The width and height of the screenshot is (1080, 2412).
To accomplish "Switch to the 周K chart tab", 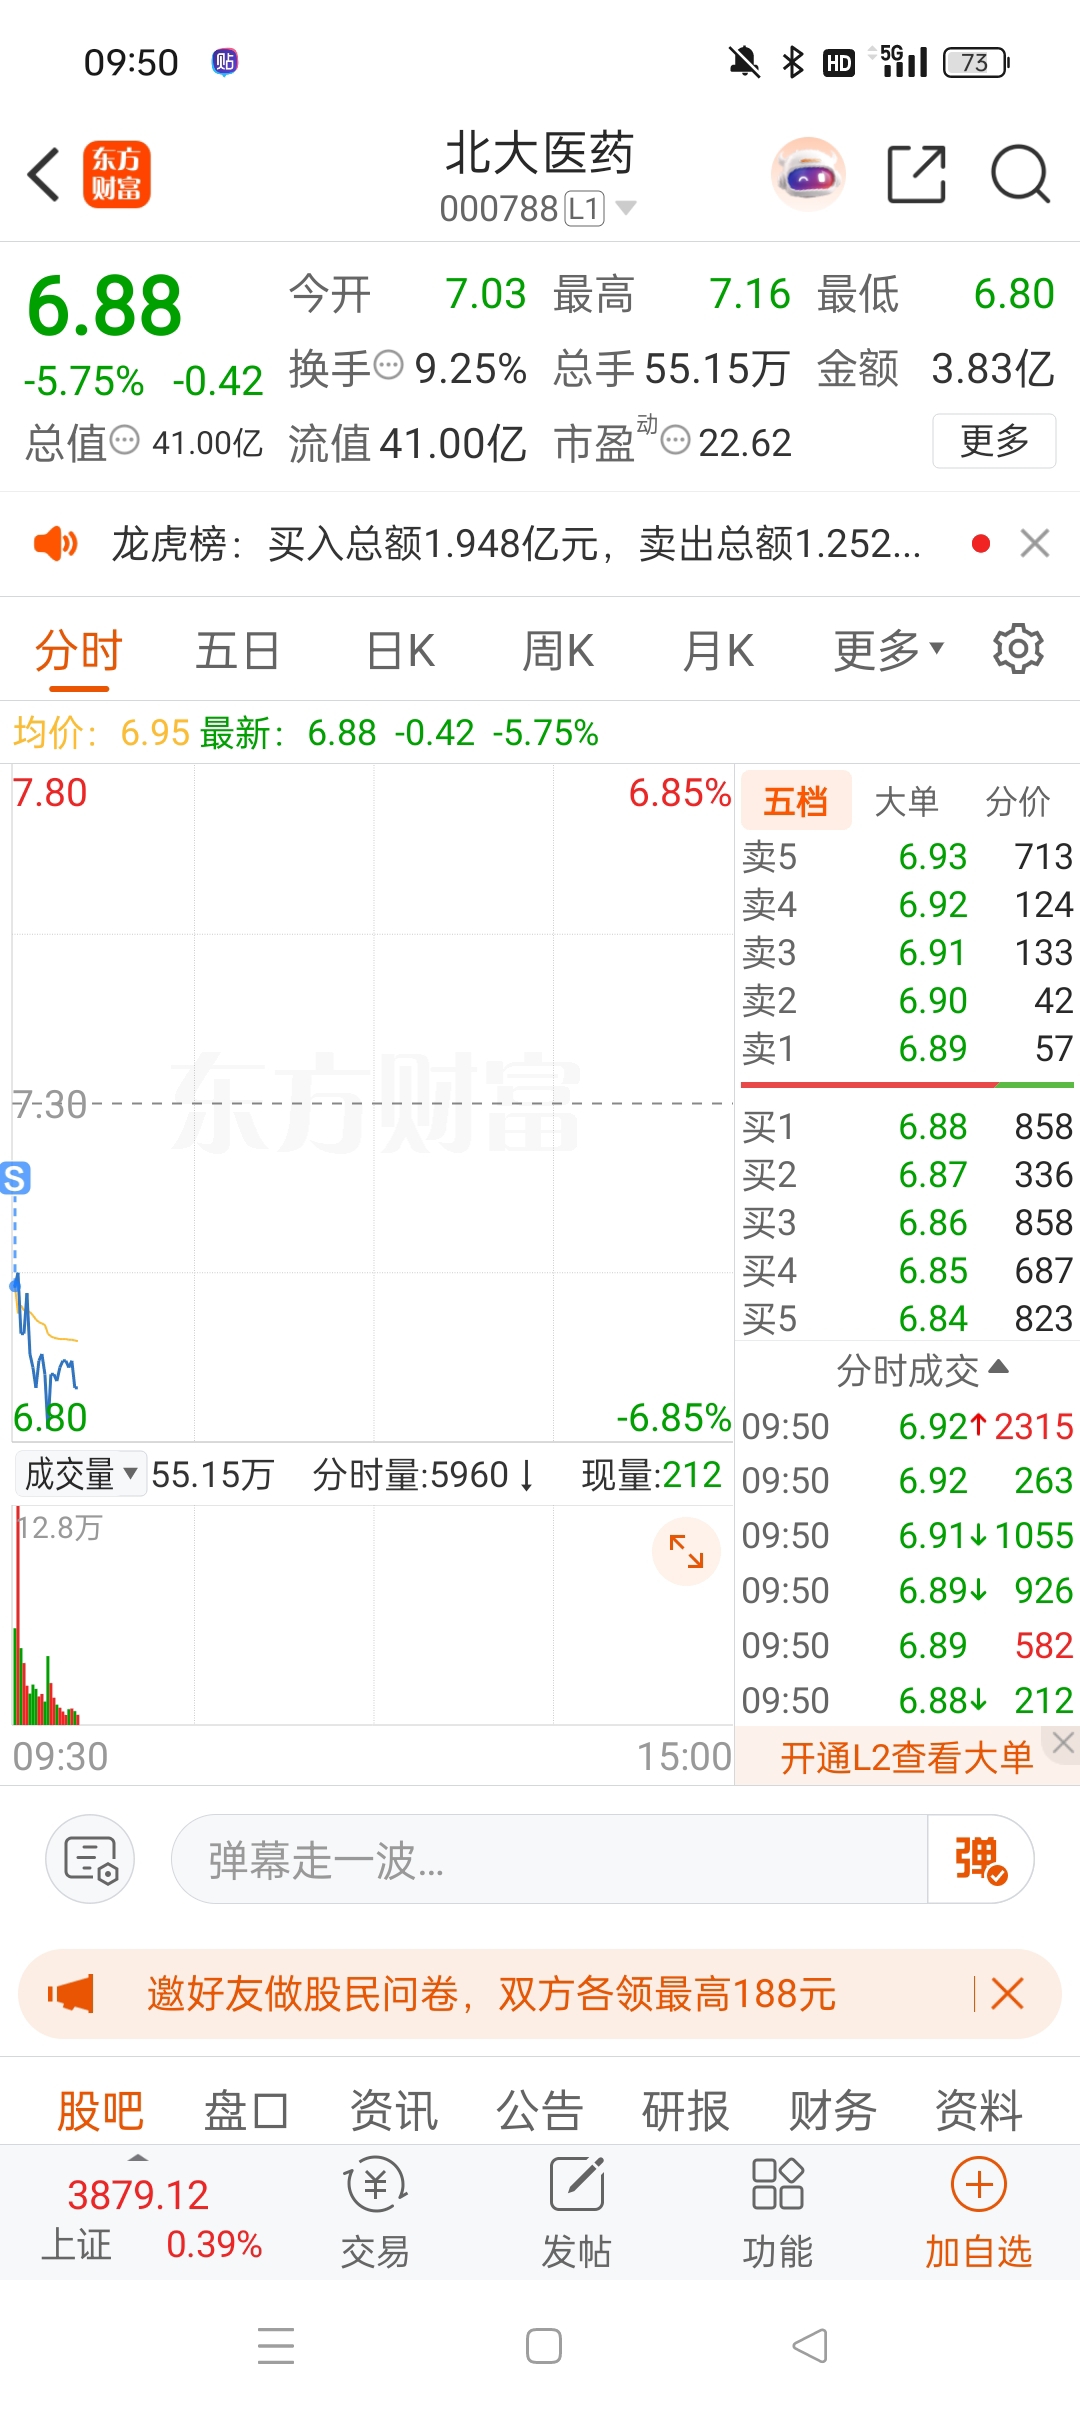I will (x=558, y=651).
